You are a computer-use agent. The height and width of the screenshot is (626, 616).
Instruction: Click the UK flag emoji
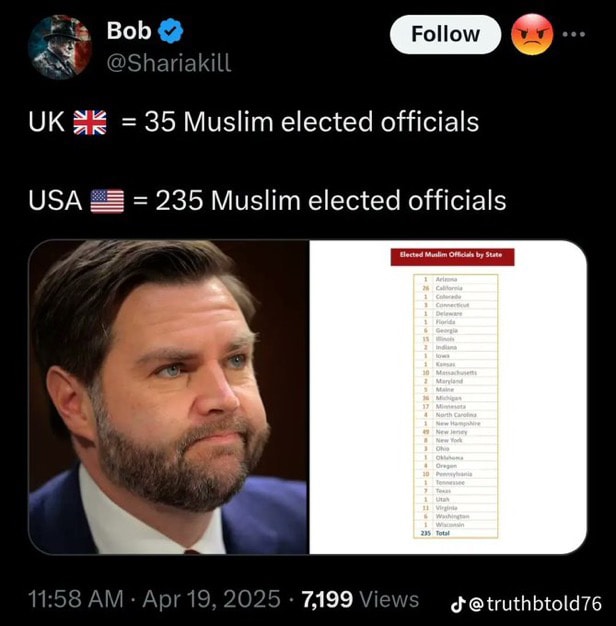(90, 122)
